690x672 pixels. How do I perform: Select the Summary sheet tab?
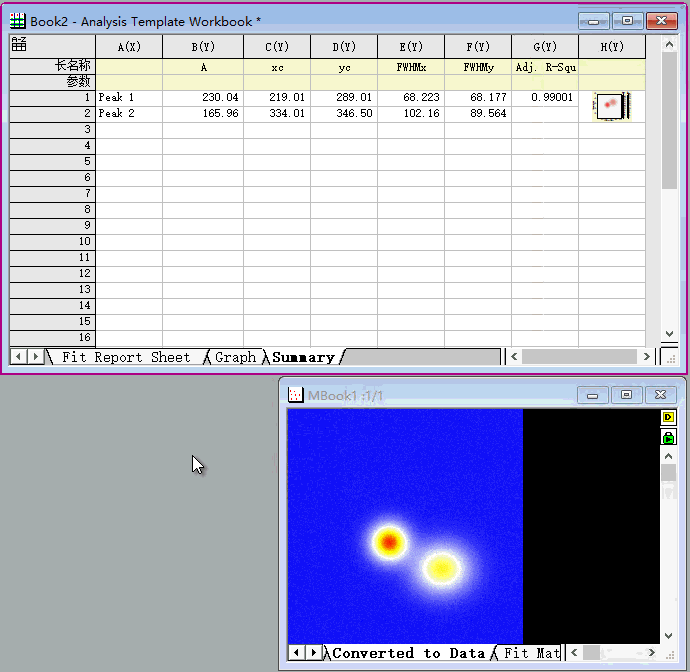(302, 357)
